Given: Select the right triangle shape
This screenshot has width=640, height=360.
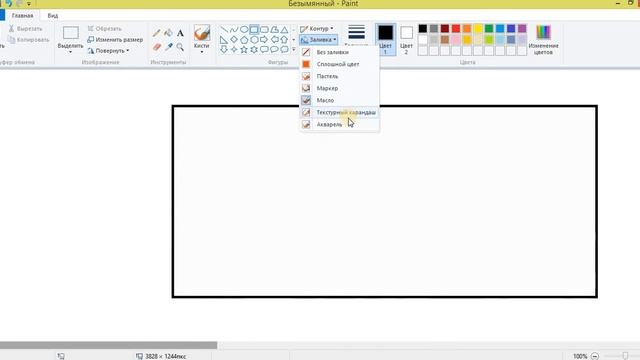Looking at the screenshot, I should 224,40.
